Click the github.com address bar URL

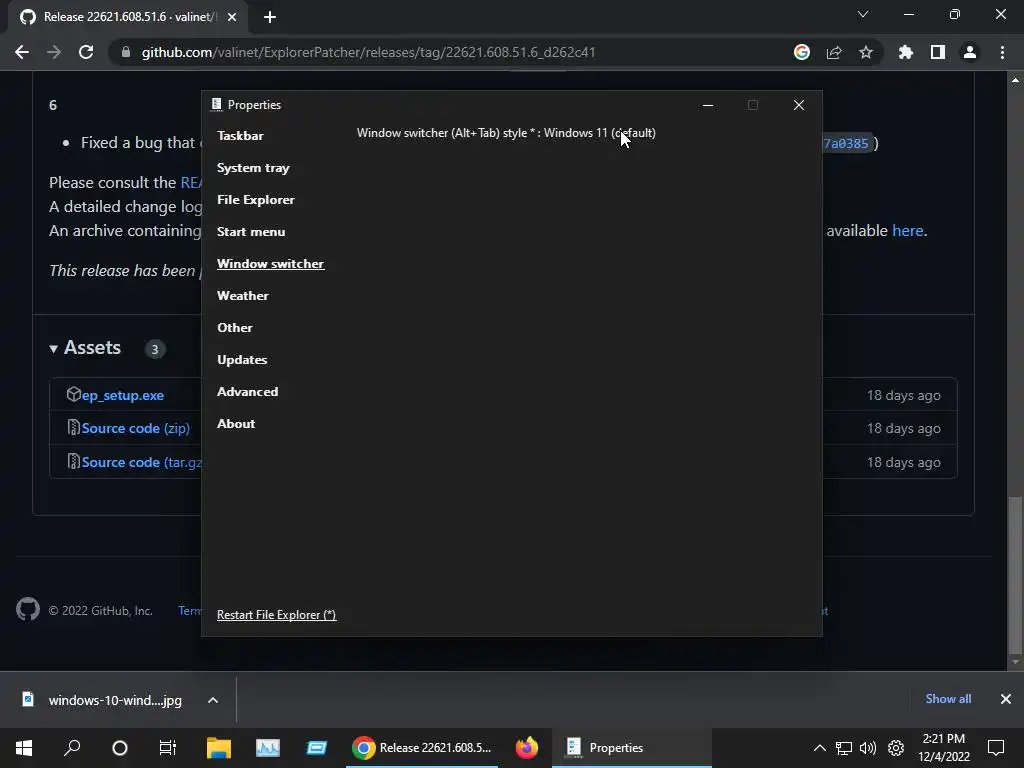click(368, 52)
